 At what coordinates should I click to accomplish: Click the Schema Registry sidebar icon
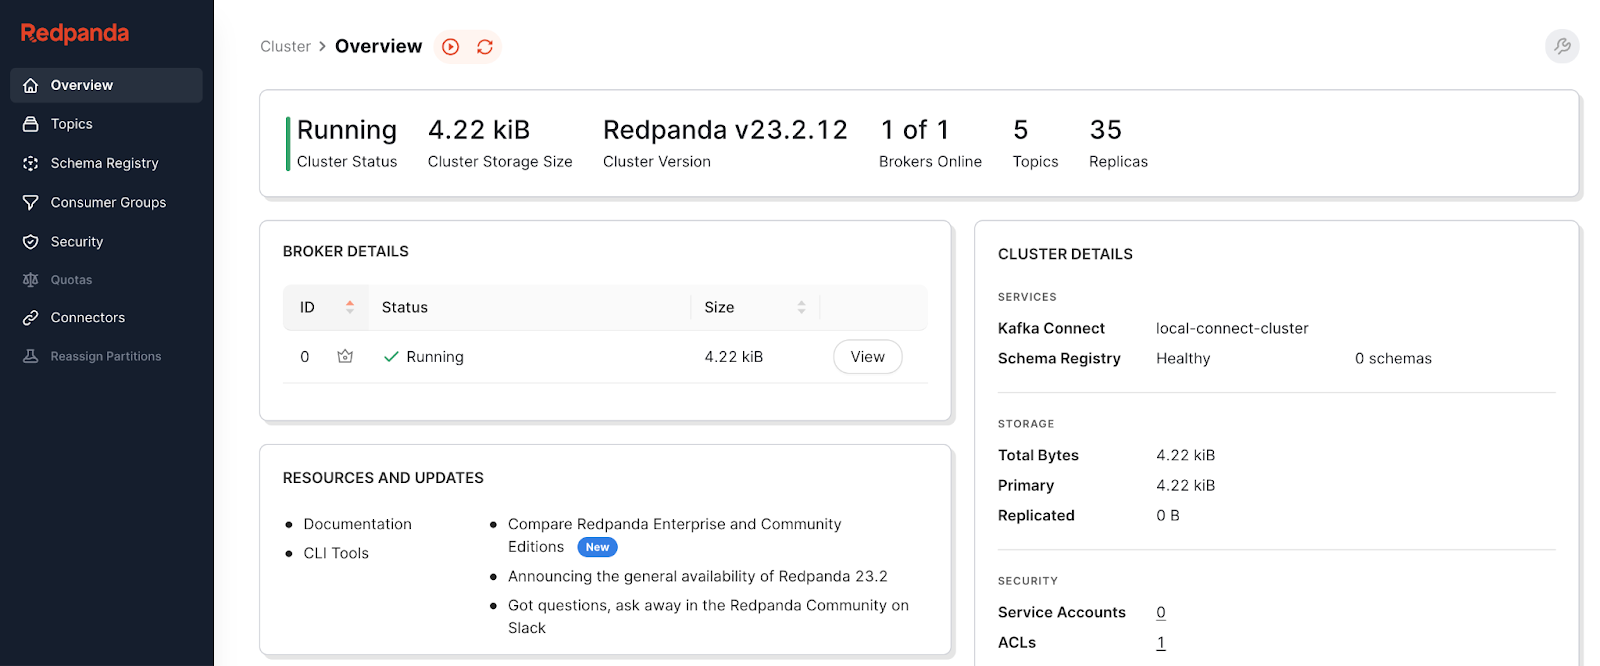click(31, 163)
